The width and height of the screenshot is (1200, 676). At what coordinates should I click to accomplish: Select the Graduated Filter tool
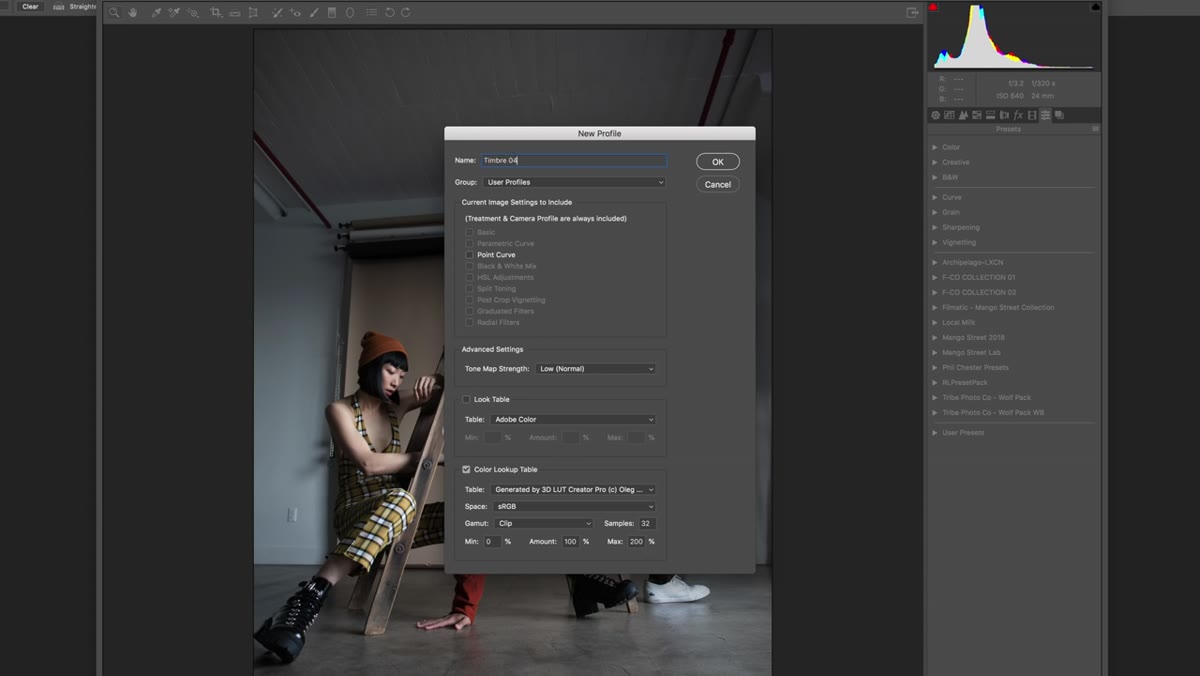coord(332,13)
